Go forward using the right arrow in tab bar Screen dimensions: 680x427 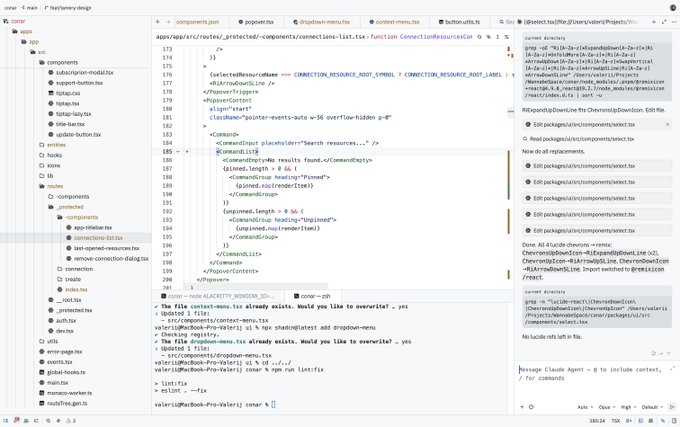168,22
